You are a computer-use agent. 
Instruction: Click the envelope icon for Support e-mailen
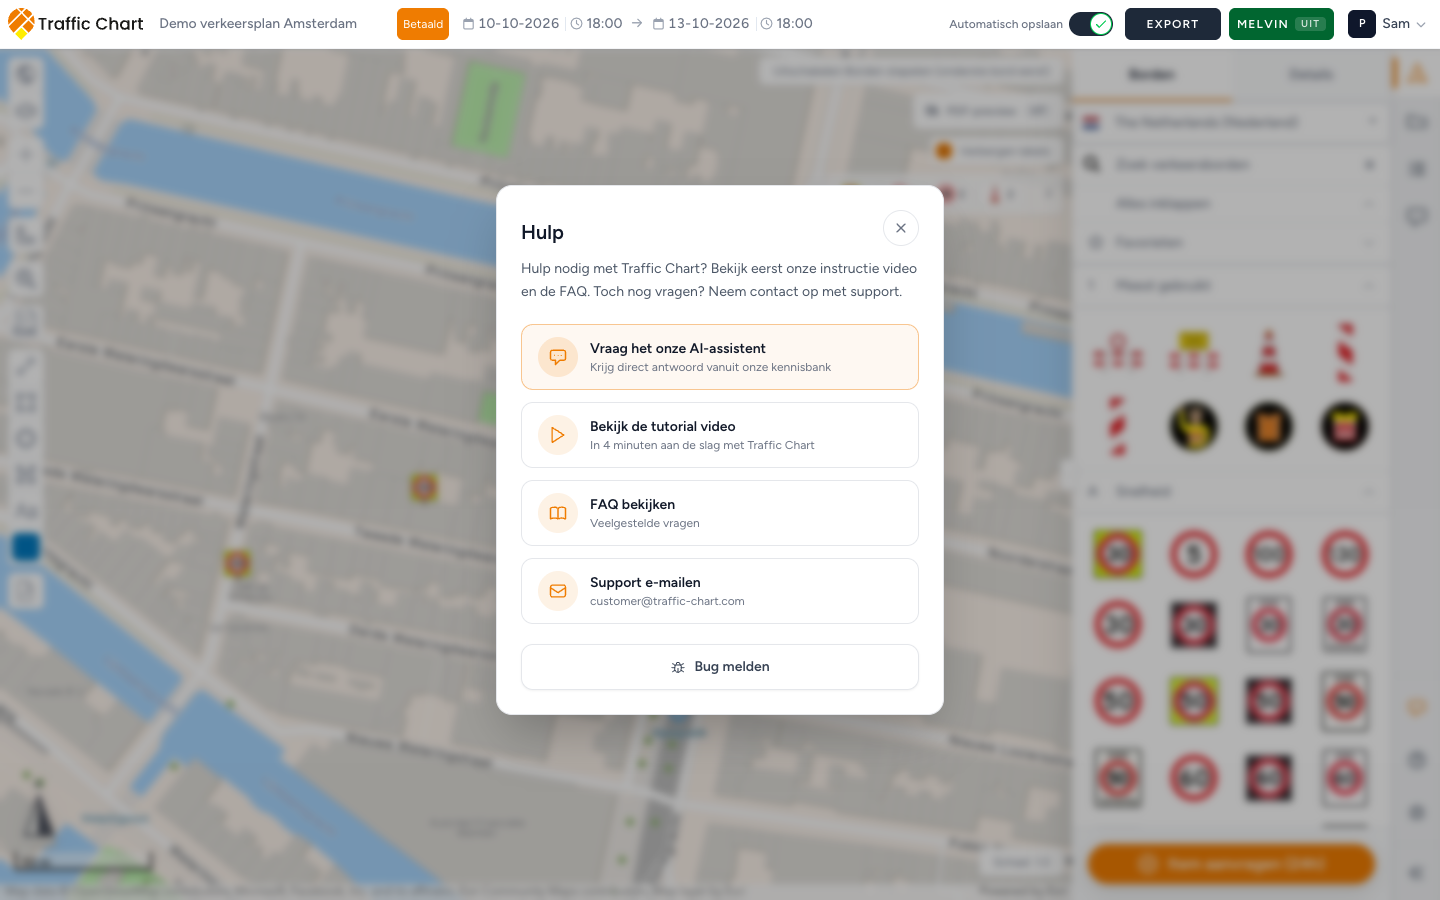pyautogui.click(x=558, y=591)
